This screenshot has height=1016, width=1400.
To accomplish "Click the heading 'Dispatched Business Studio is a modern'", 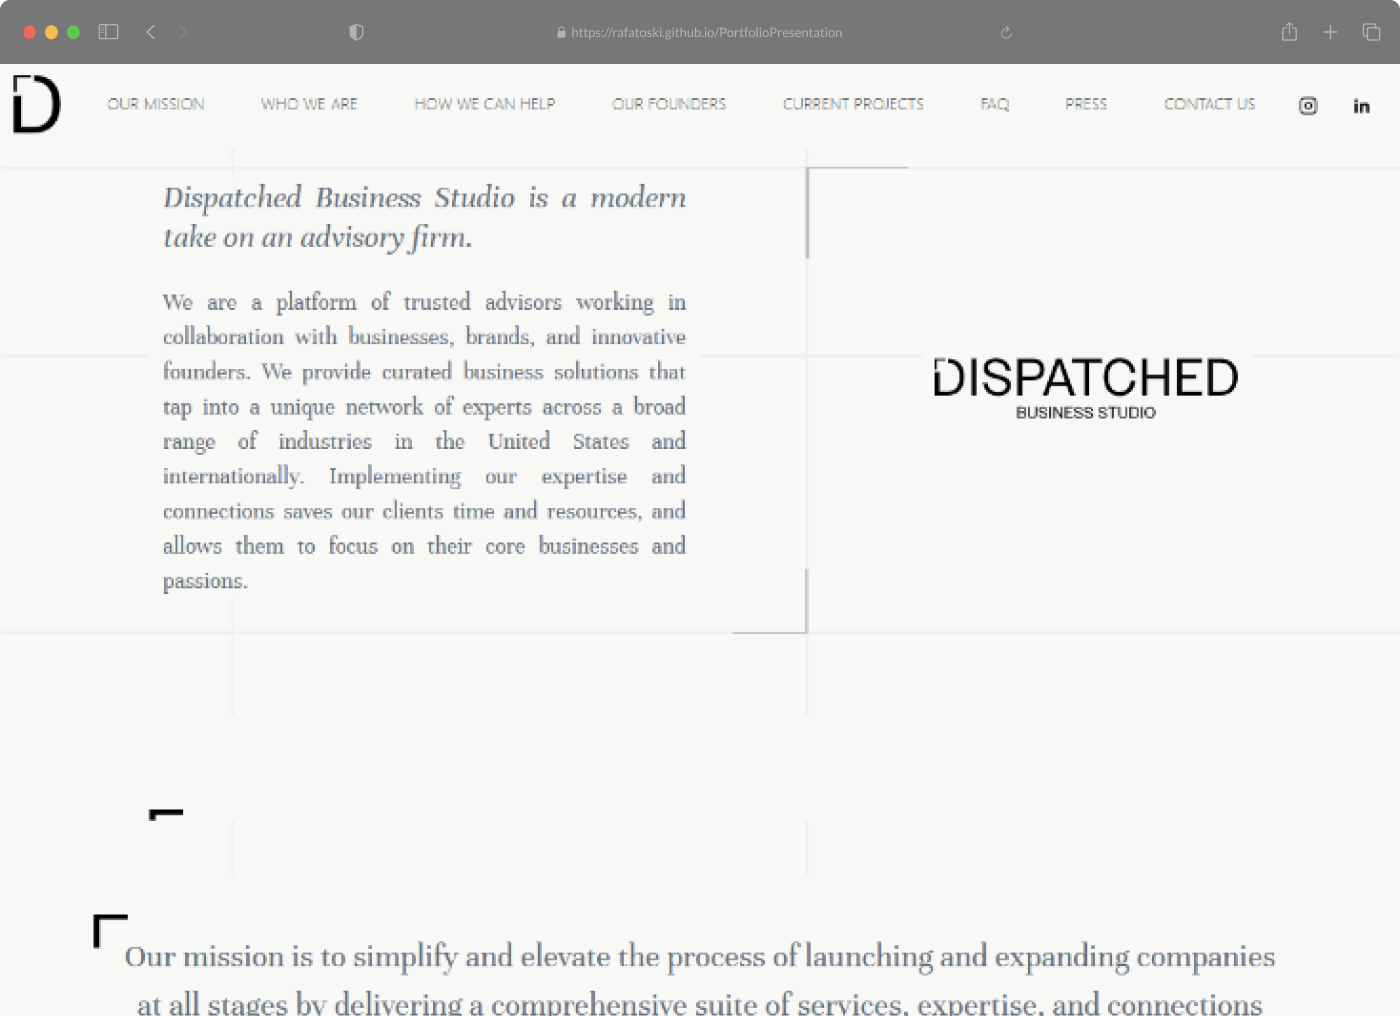I will coord(424,198).
